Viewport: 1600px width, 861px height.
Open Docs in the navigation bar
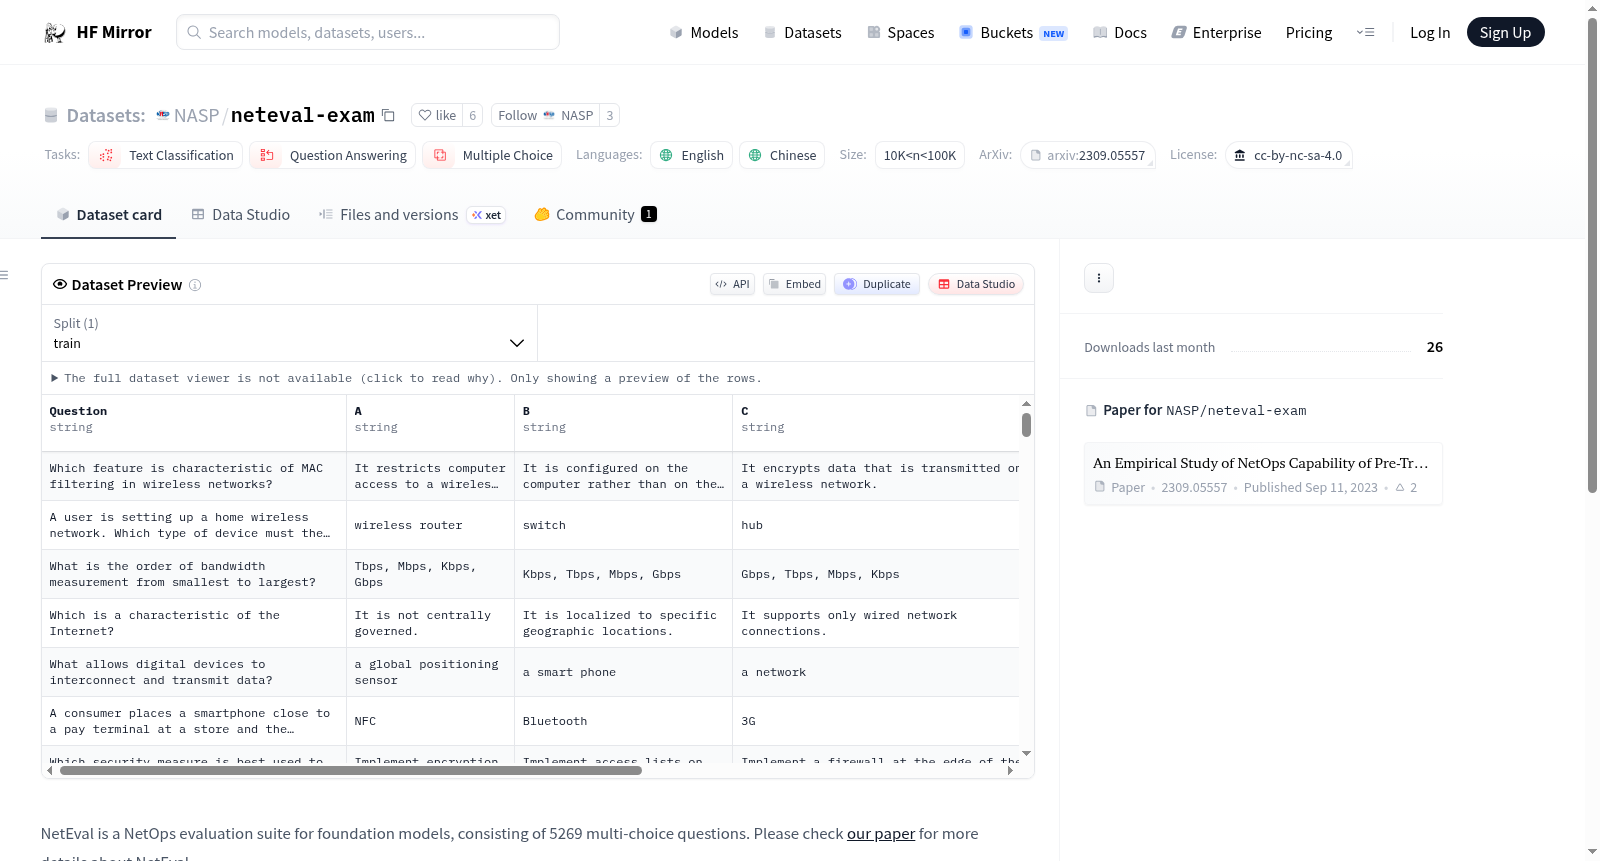[1120, 33]
